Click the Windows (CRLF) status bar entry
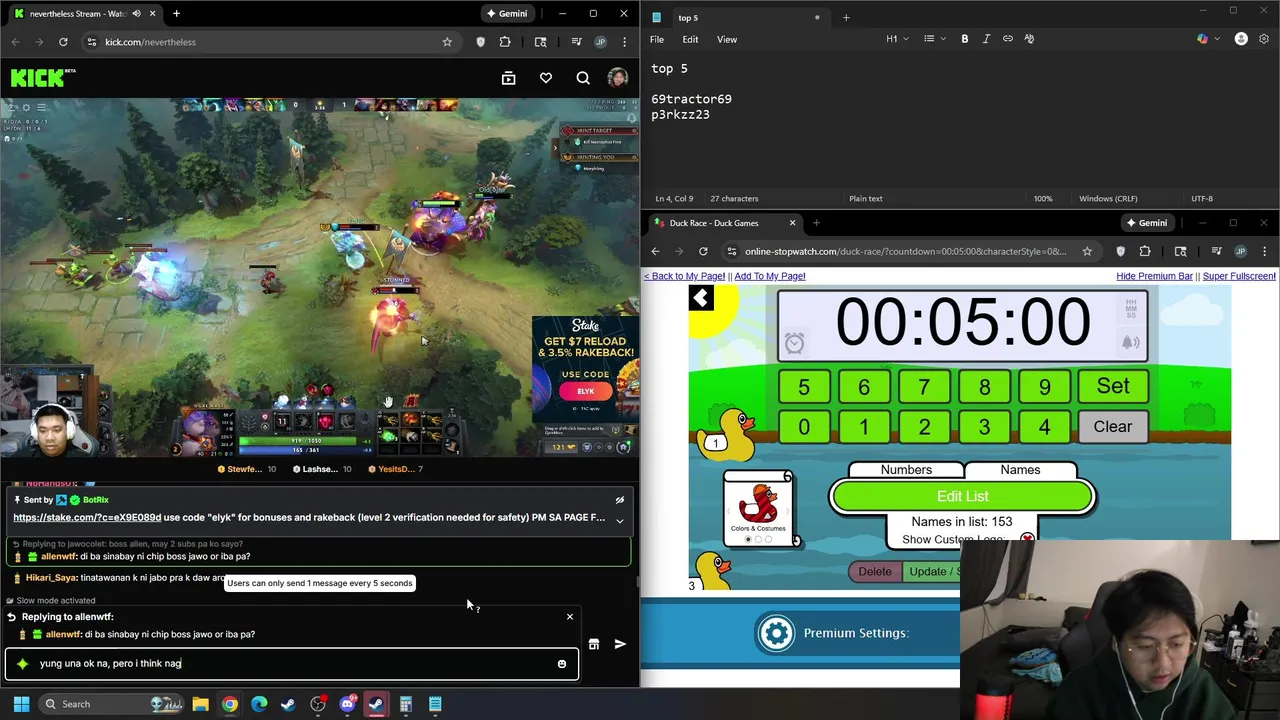 pos(1106,198)
